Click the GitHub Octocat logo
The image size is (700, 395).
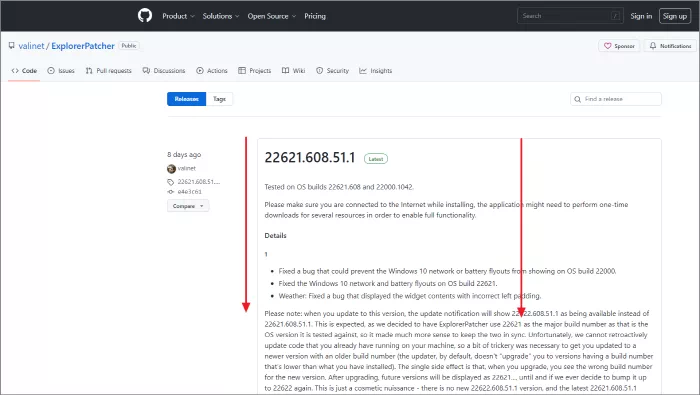point(145,16)
